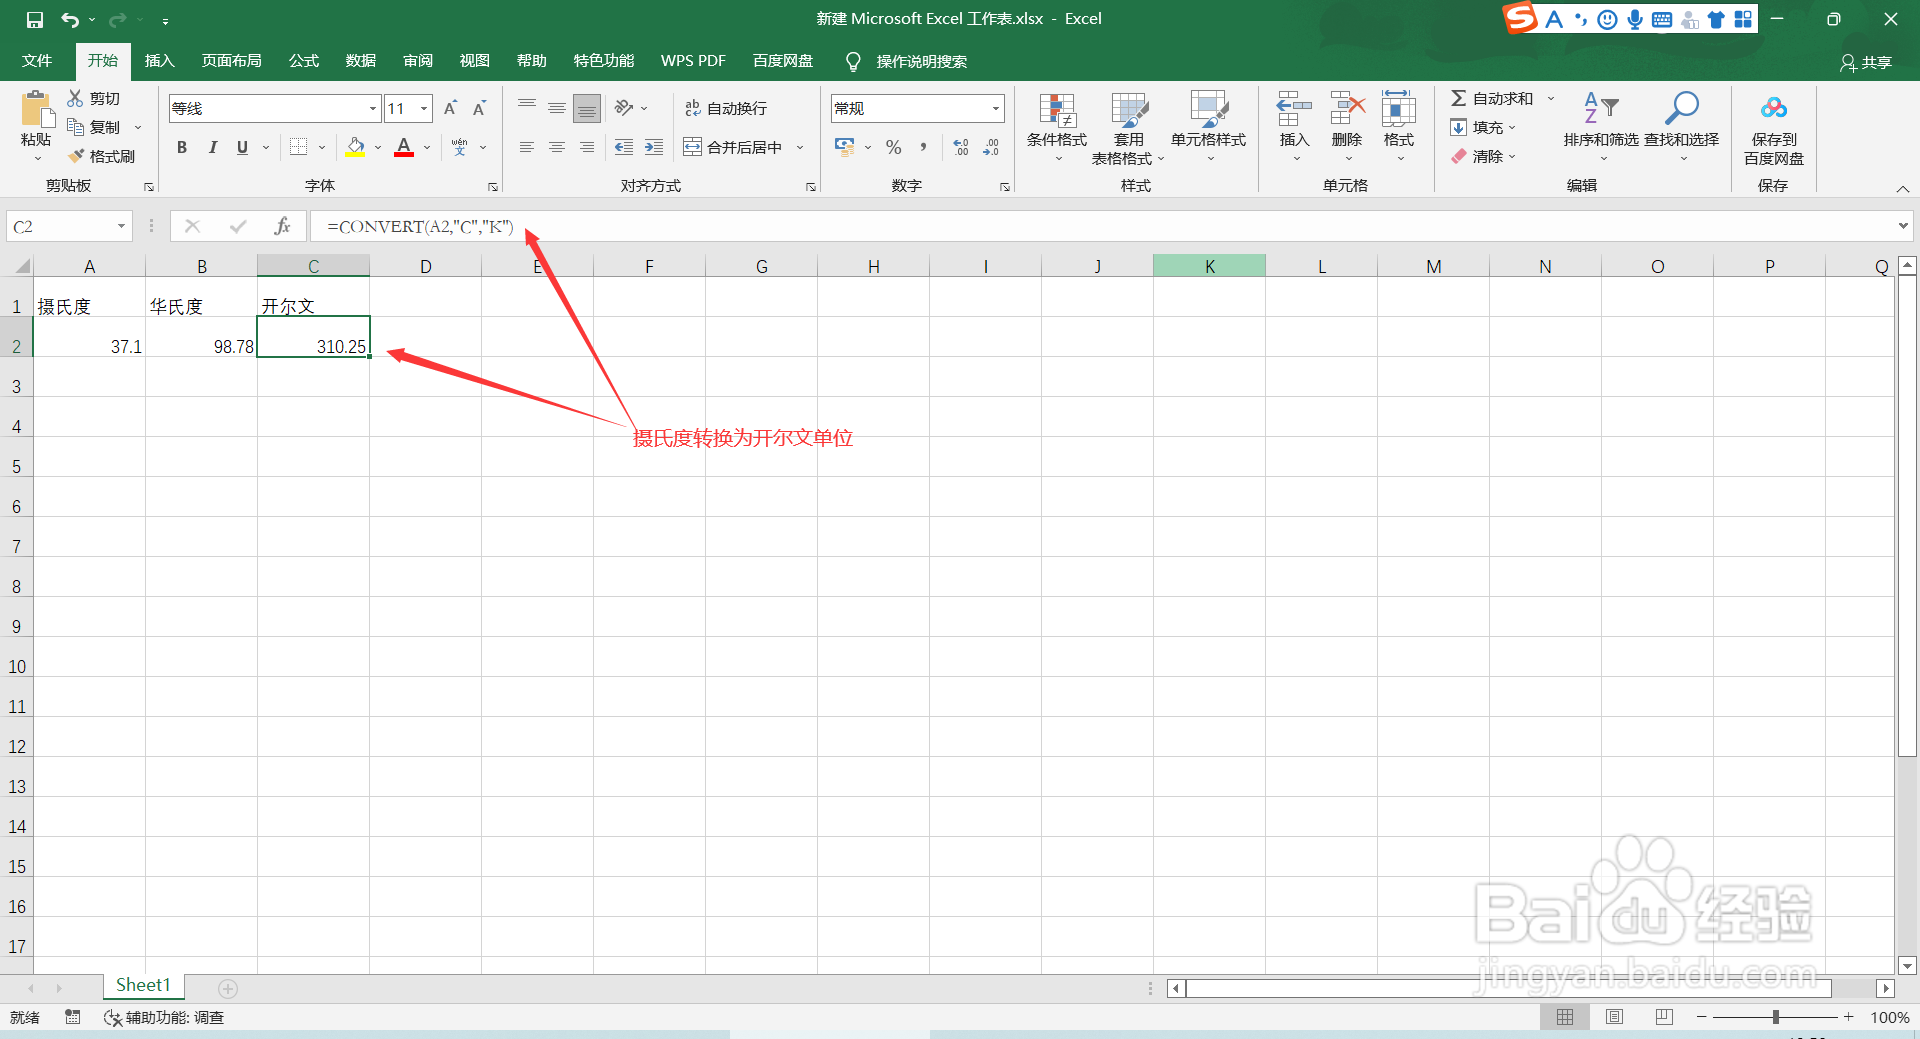The width and height of the screenshot is (1920, 1039).
Task: Open Merge & Center dropdown arrow
Action: pyautogui.click(x=800, y=147)
